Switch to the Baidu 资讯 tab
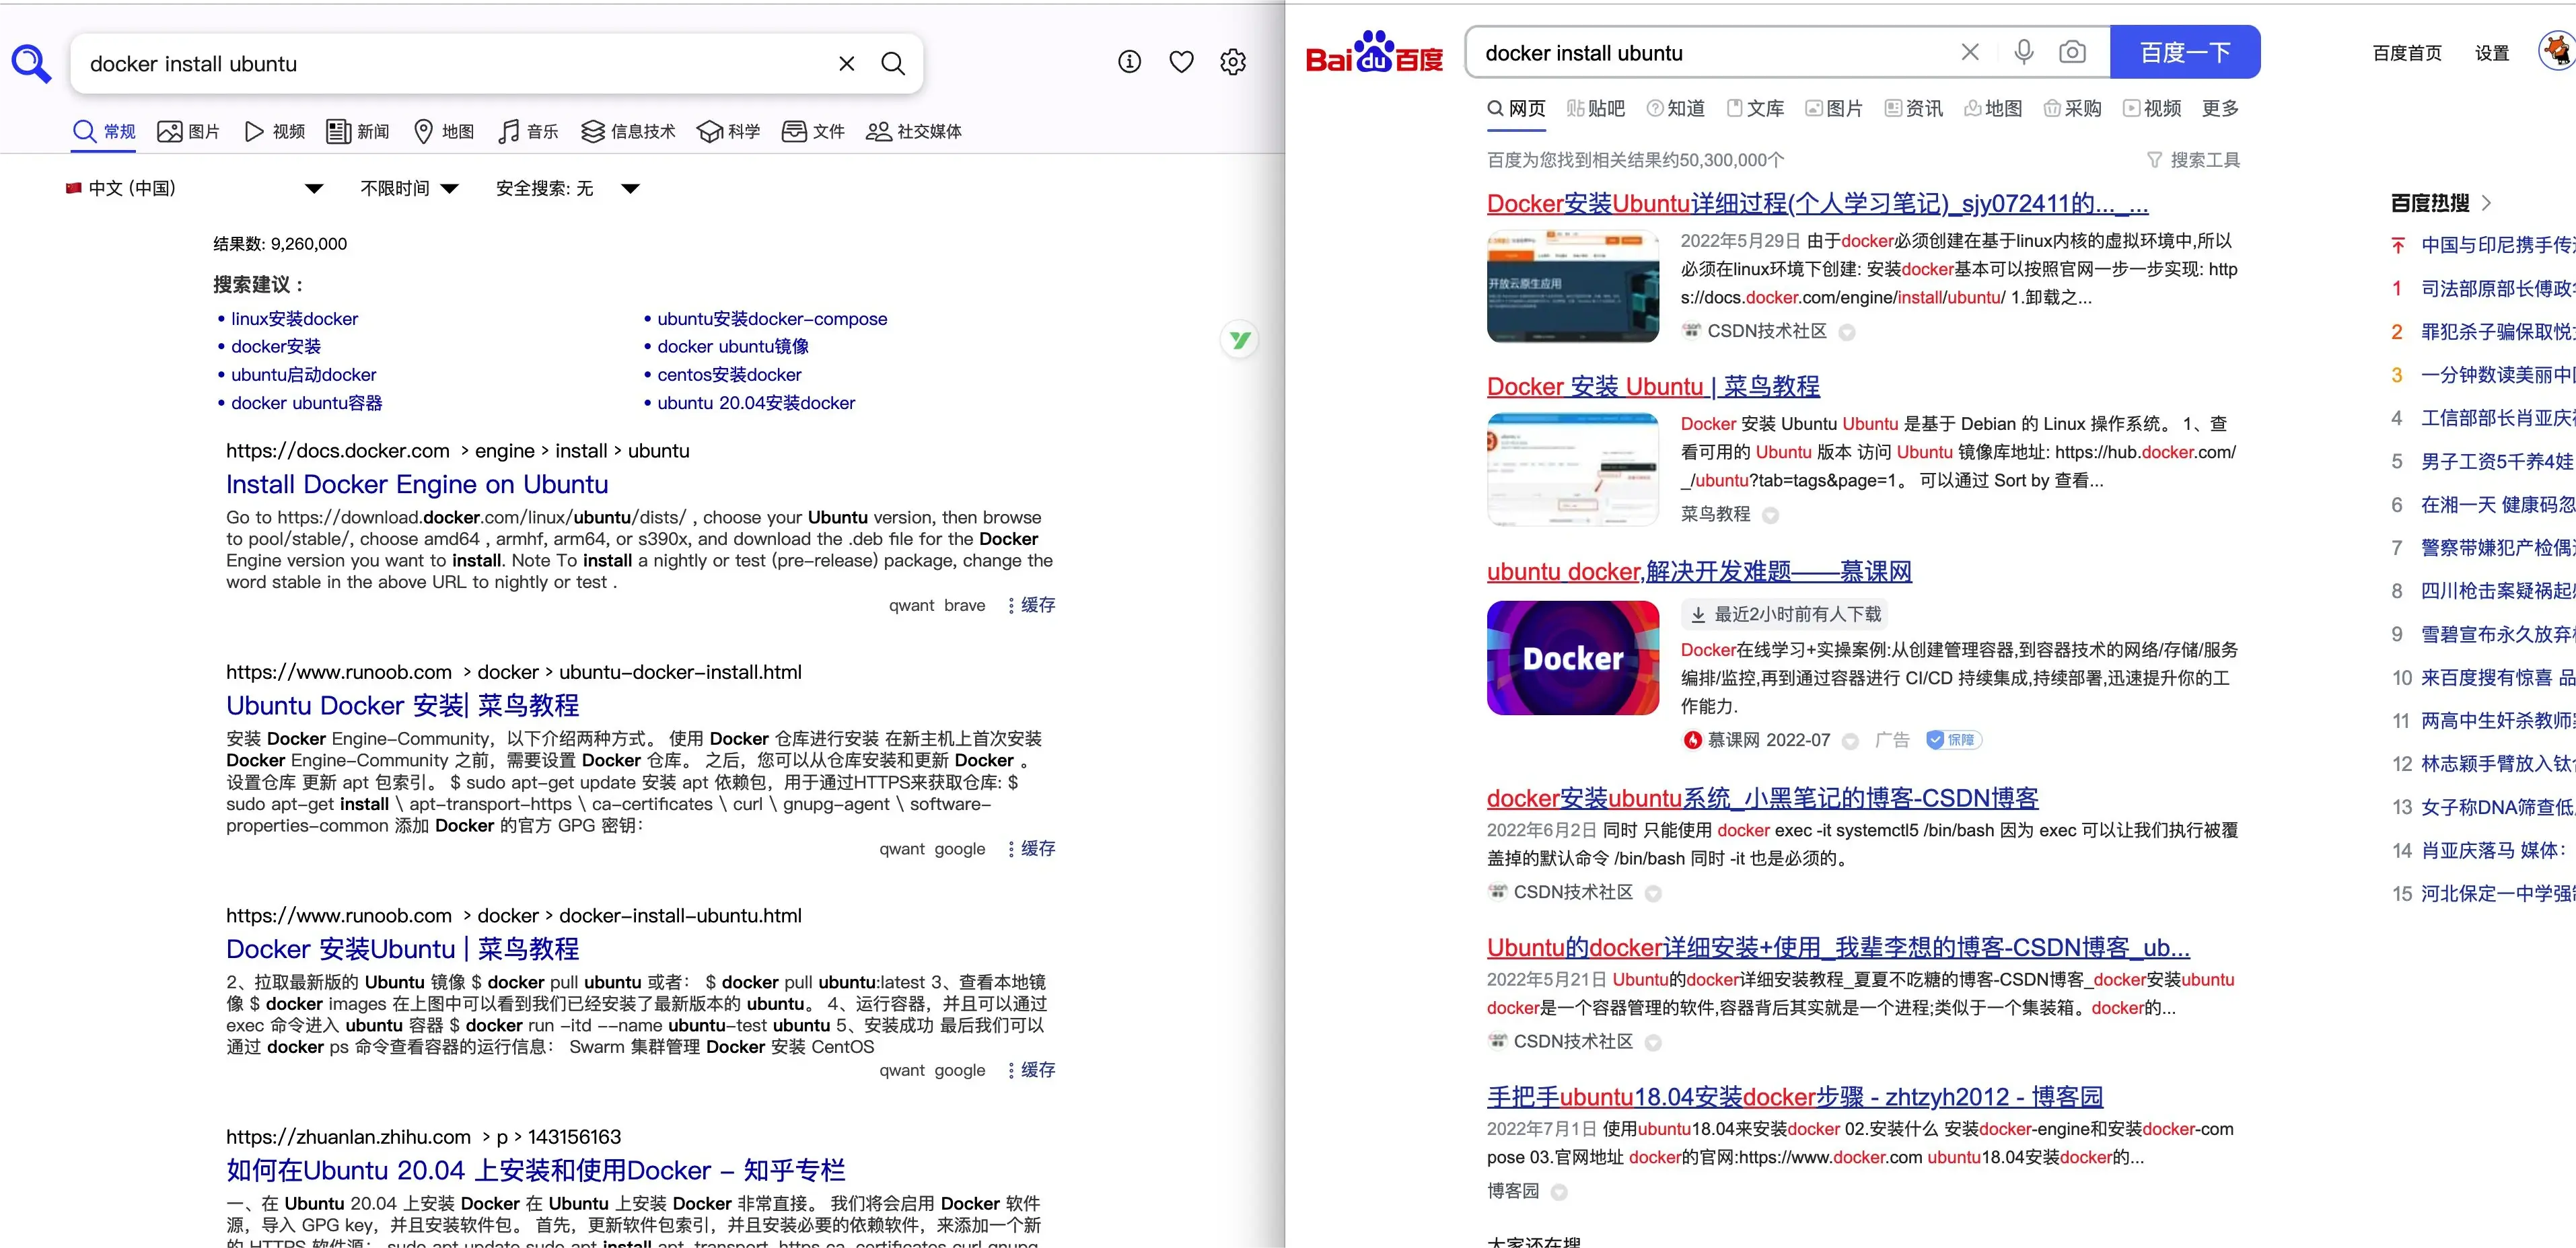Viewport: 2576px width, 1248px height. point(1913,108)
